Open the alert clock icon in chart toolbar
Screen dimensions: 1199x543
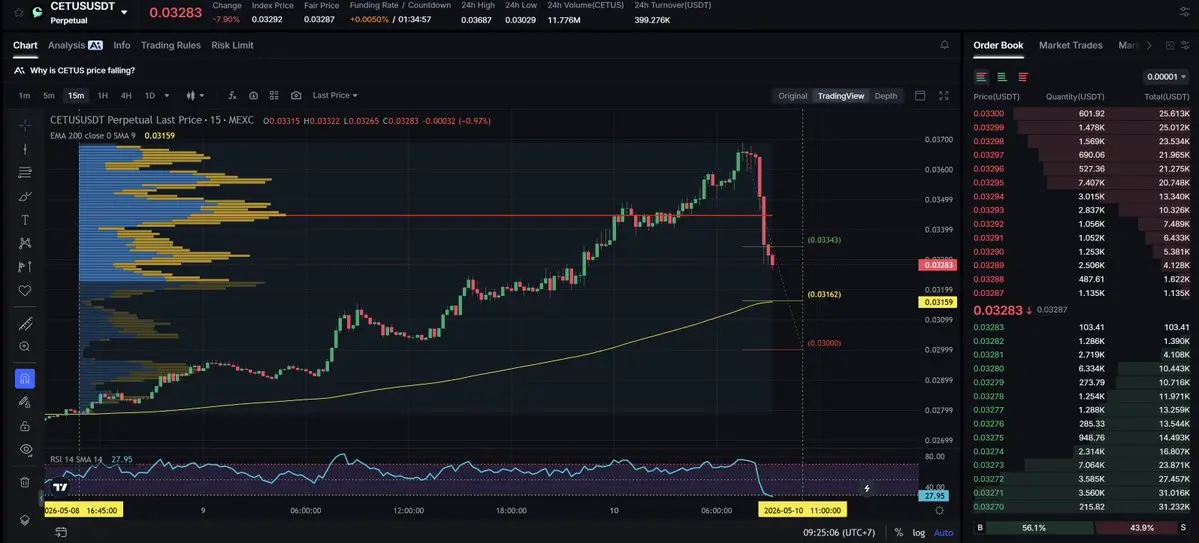point(253,96)
